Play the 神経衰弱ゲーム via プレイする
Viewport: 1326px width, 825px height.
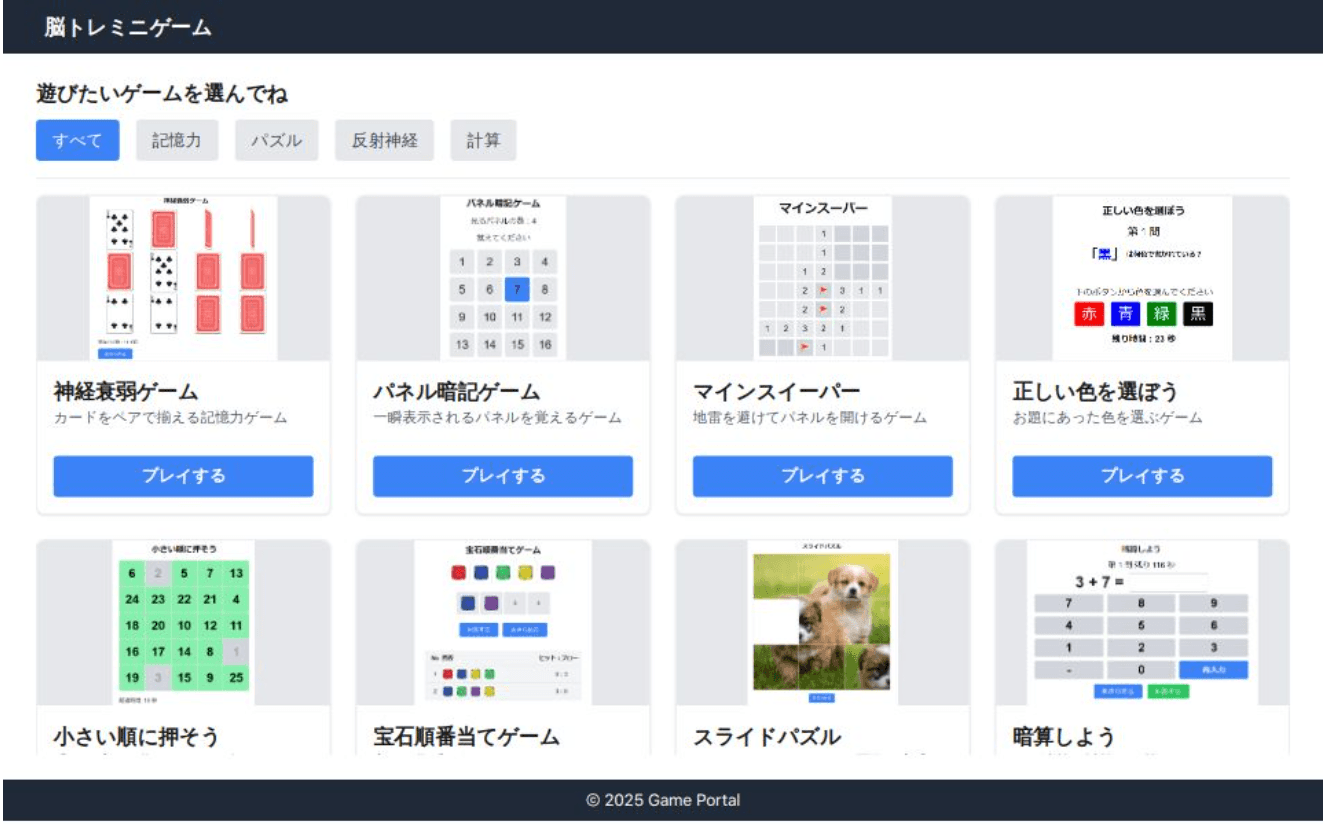coord(183,476)
